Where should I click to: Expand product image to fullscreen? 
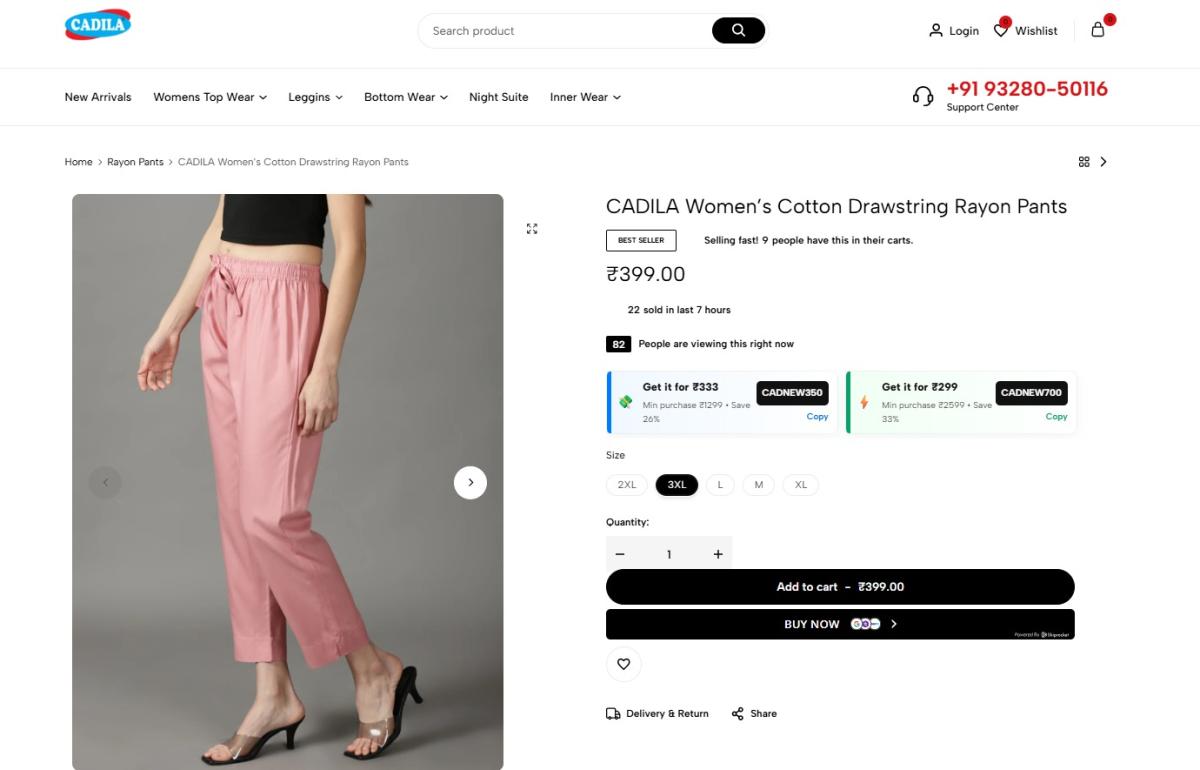coord(532,229)
